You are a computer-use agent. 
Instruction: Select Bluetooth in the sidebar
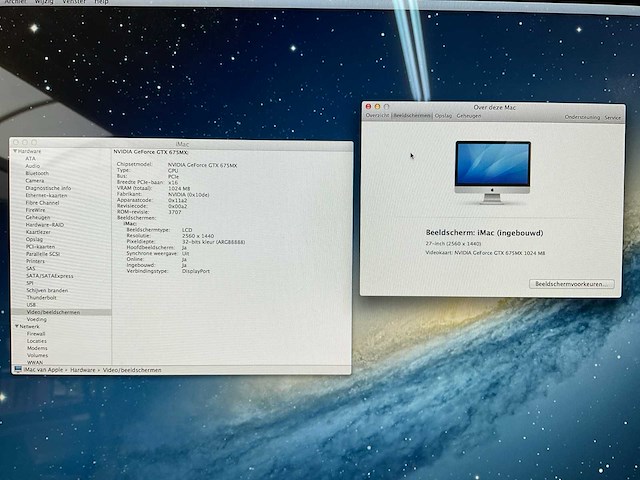(x=37, y=173)
